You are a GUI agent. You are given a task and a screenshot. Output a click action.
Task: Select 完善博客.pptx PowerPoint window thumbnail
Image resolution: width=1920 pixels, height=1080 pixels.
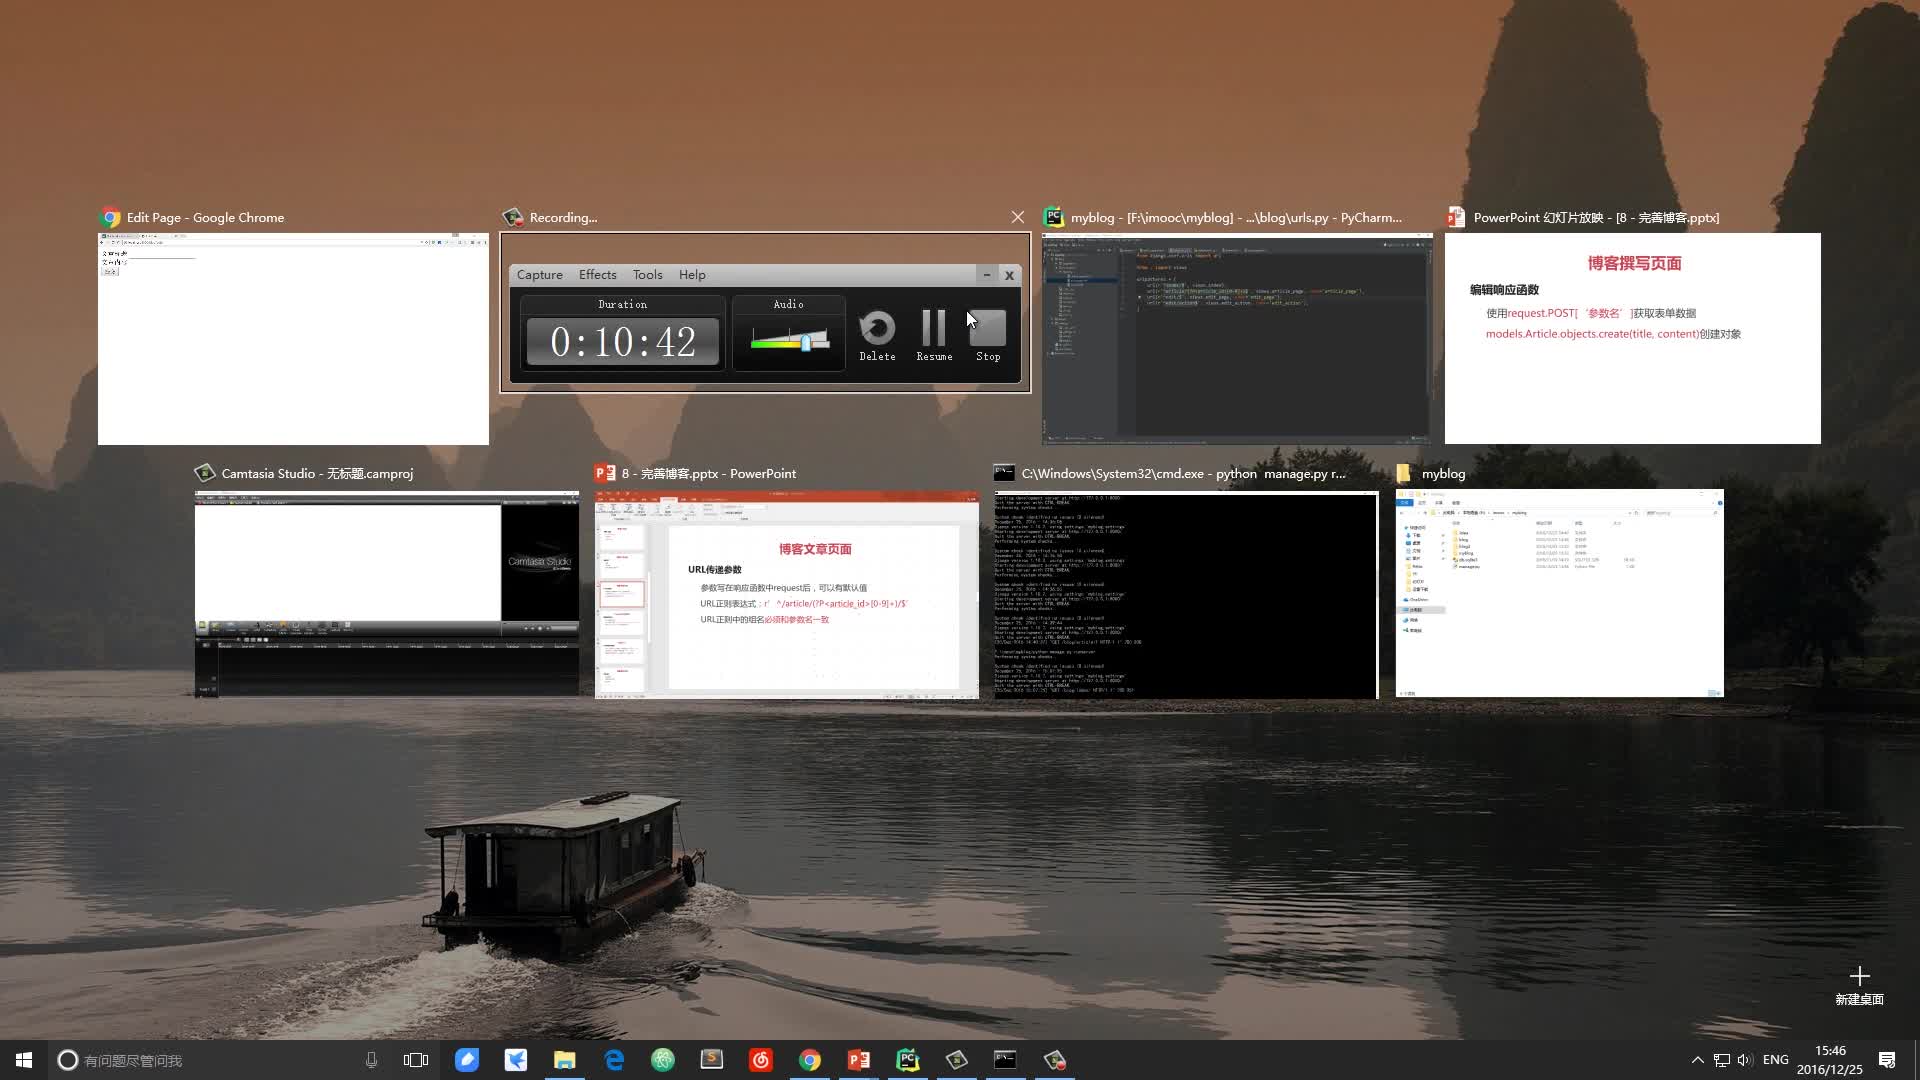coord(787,594)
